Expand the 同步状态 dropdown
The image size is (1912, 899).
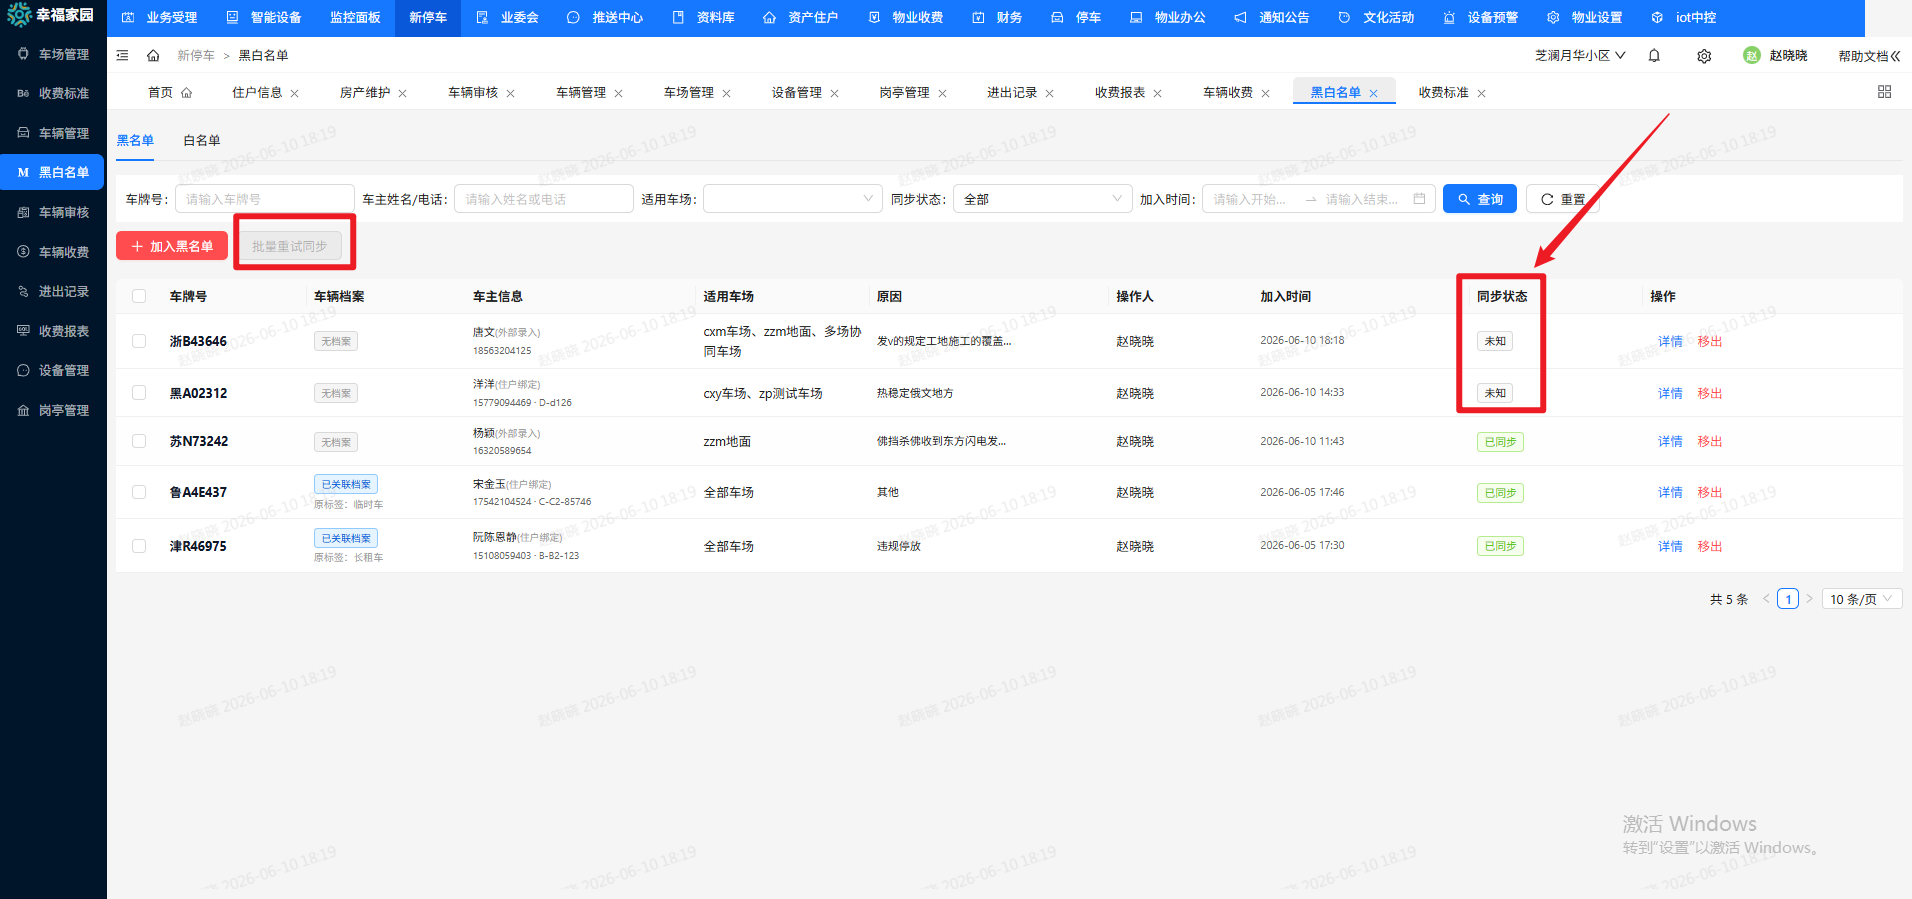(1042, 199)
